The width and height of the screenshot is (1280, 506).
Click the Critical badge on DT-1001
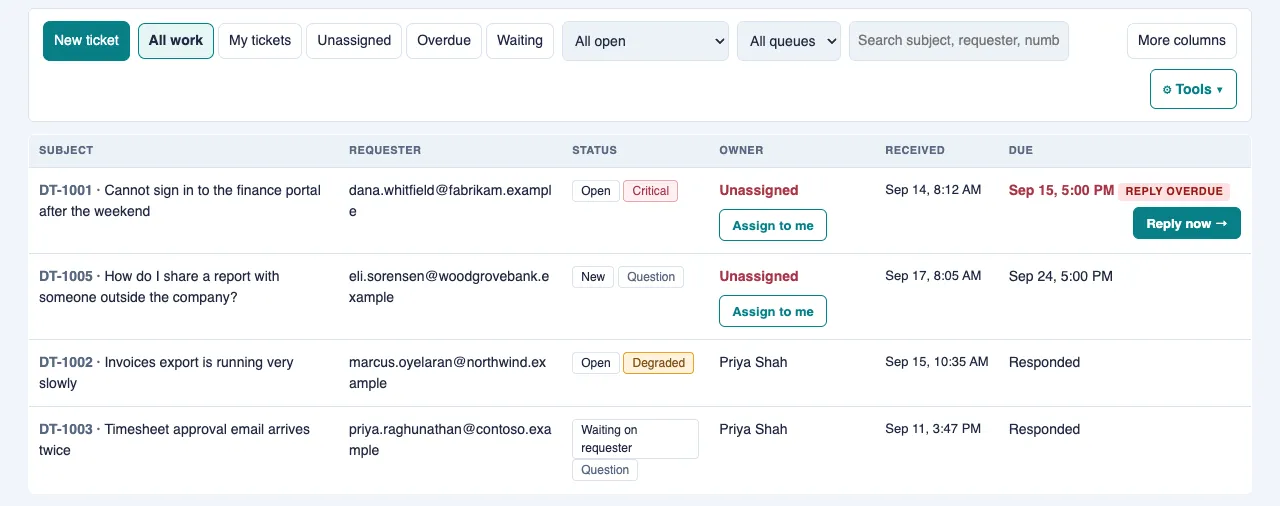[650, 191]
